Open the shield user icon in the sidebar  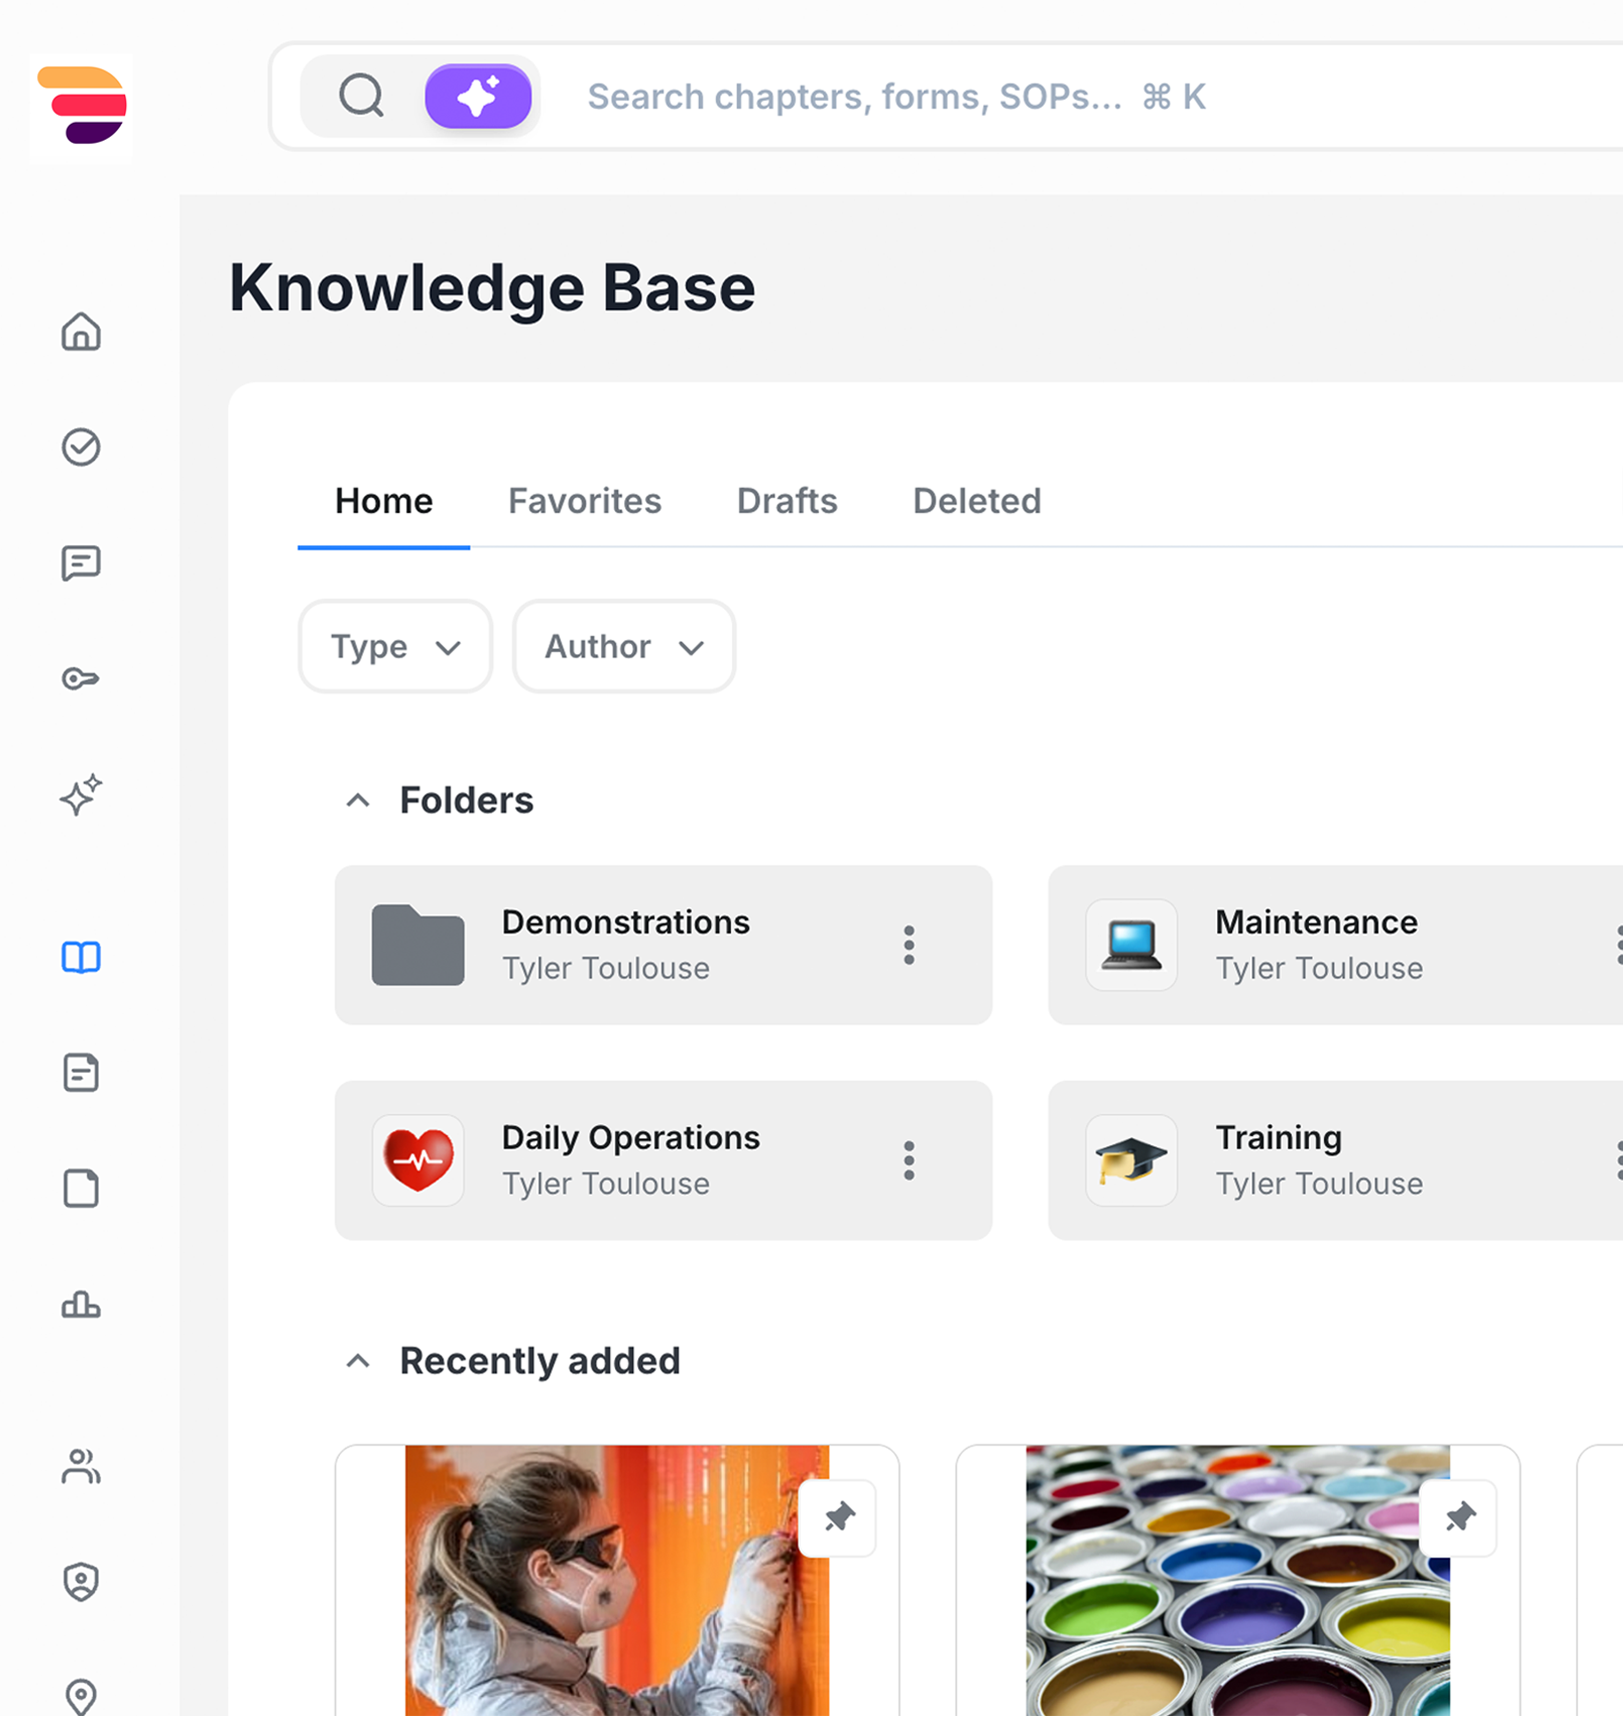pyautogui.click(x=81, y=1583)
